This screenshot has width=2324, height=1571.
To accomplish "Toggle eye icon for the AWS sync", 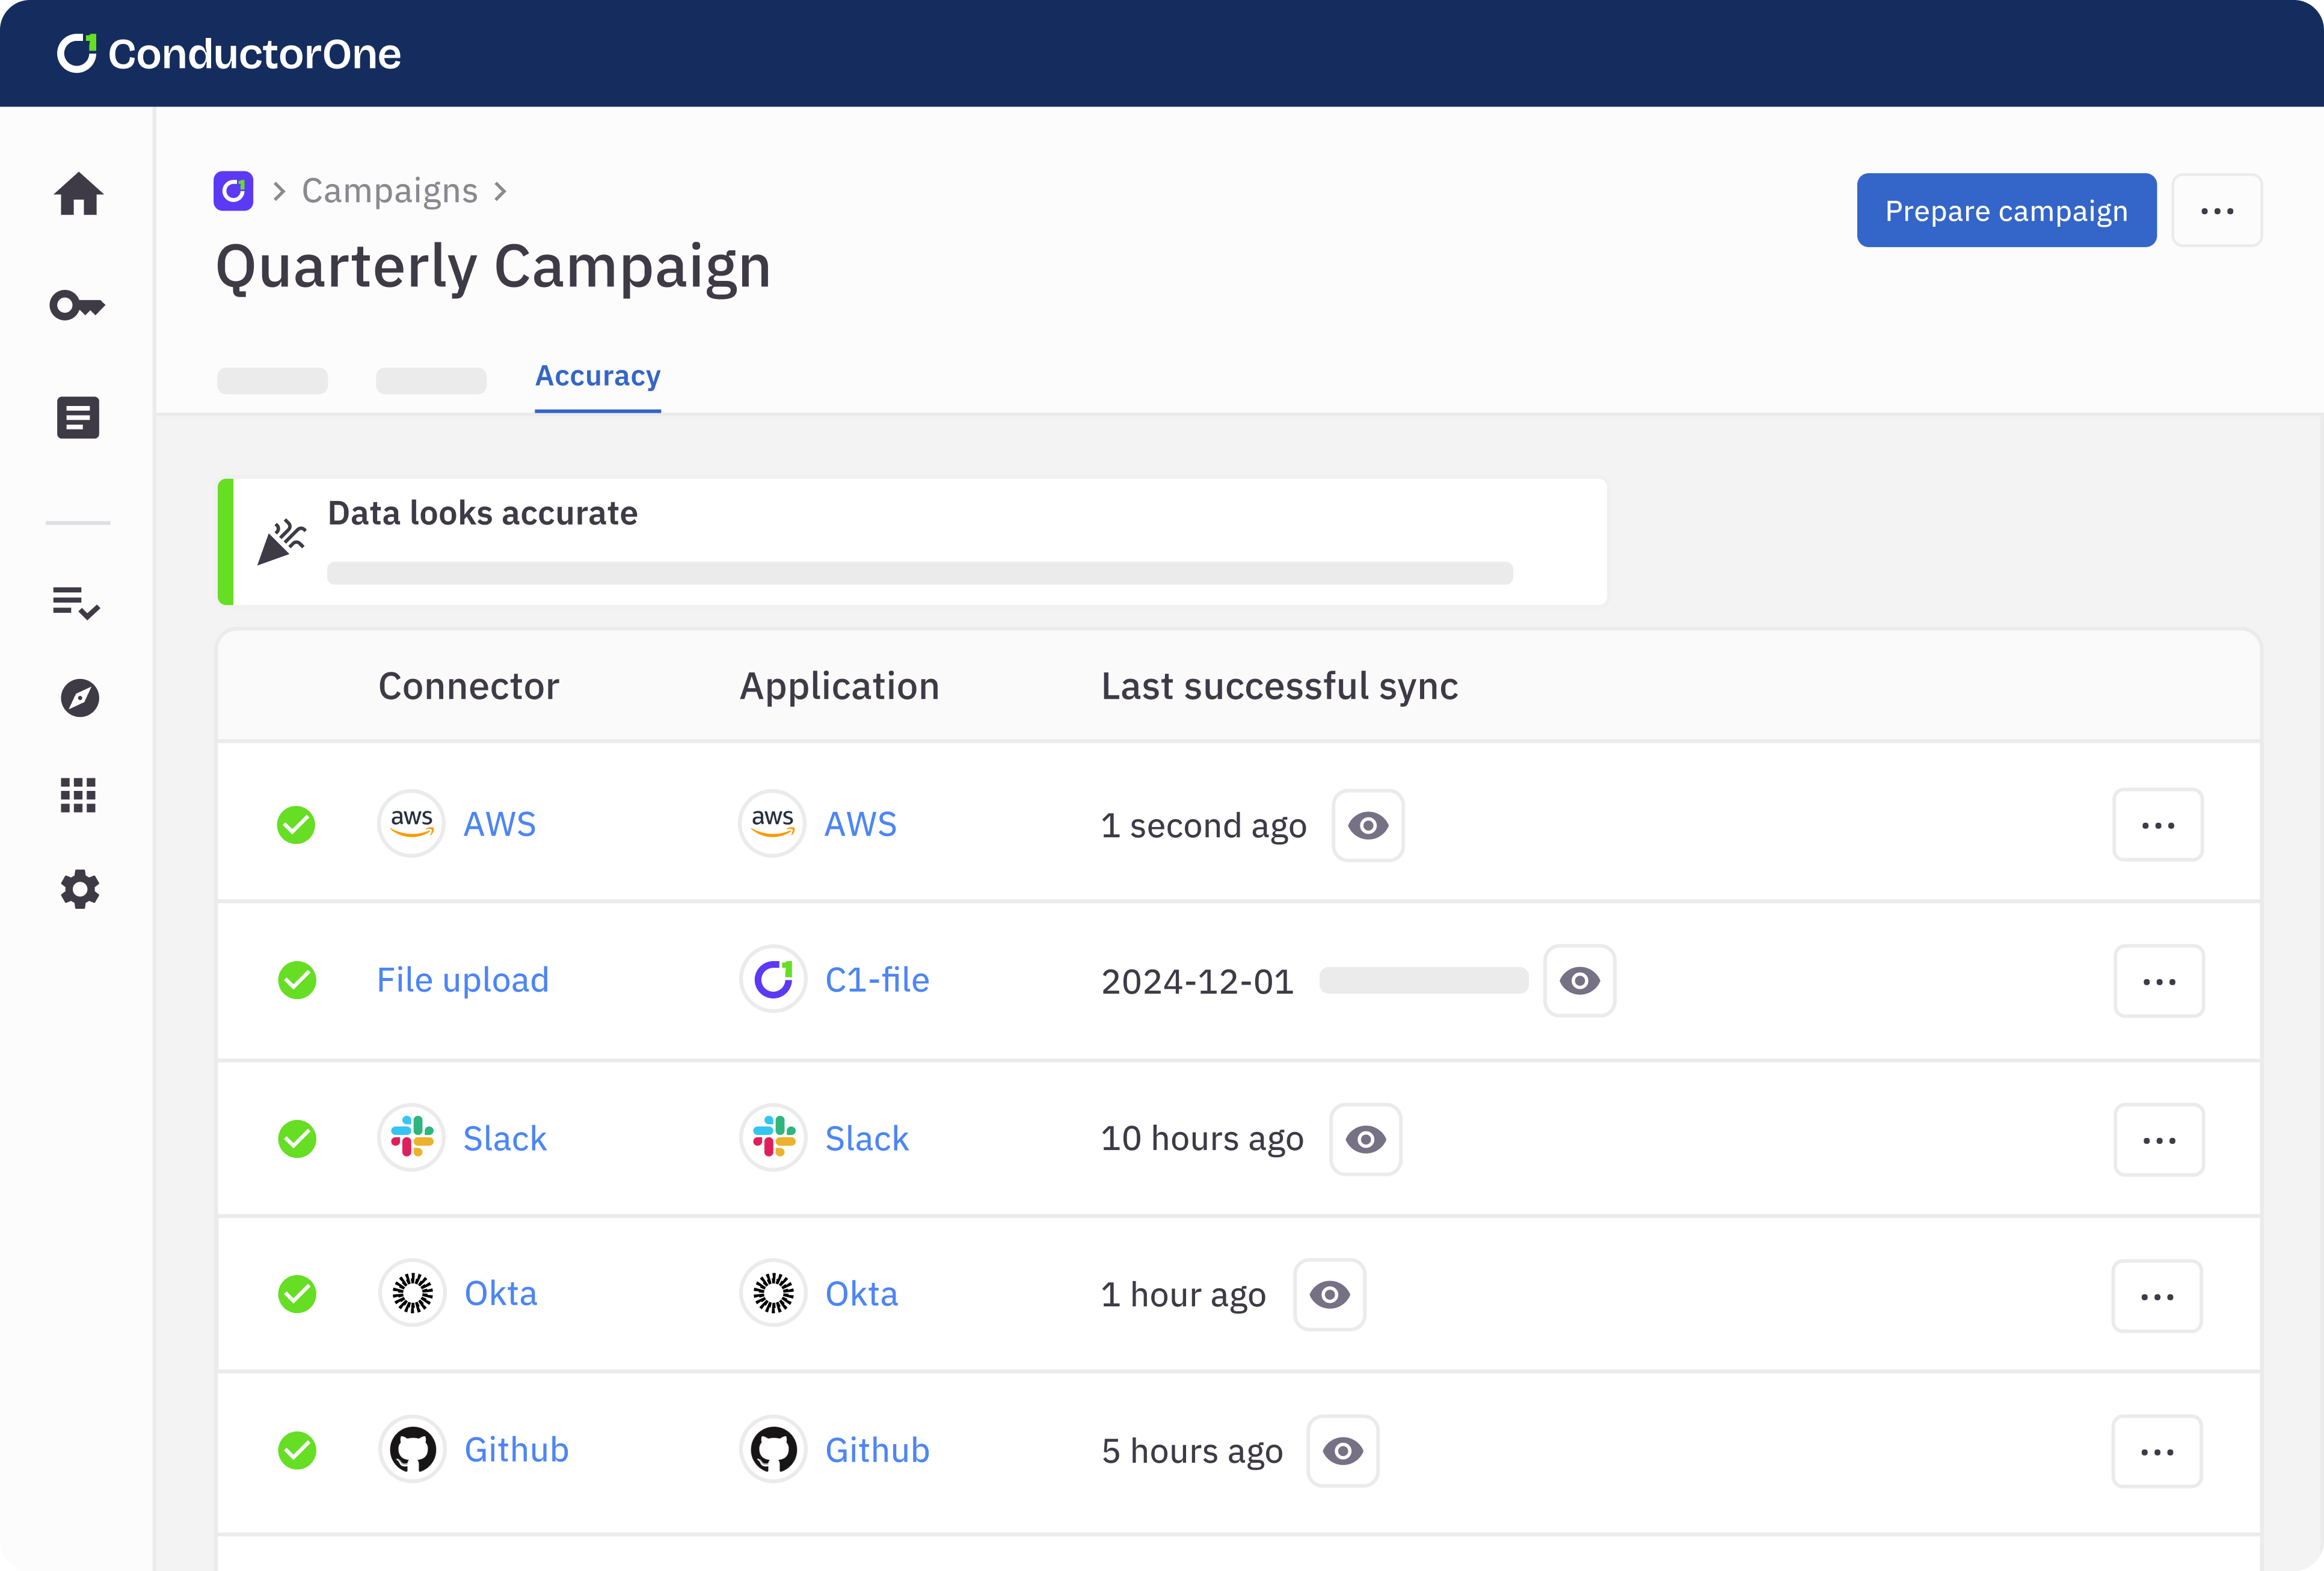I will (1367, 826).
